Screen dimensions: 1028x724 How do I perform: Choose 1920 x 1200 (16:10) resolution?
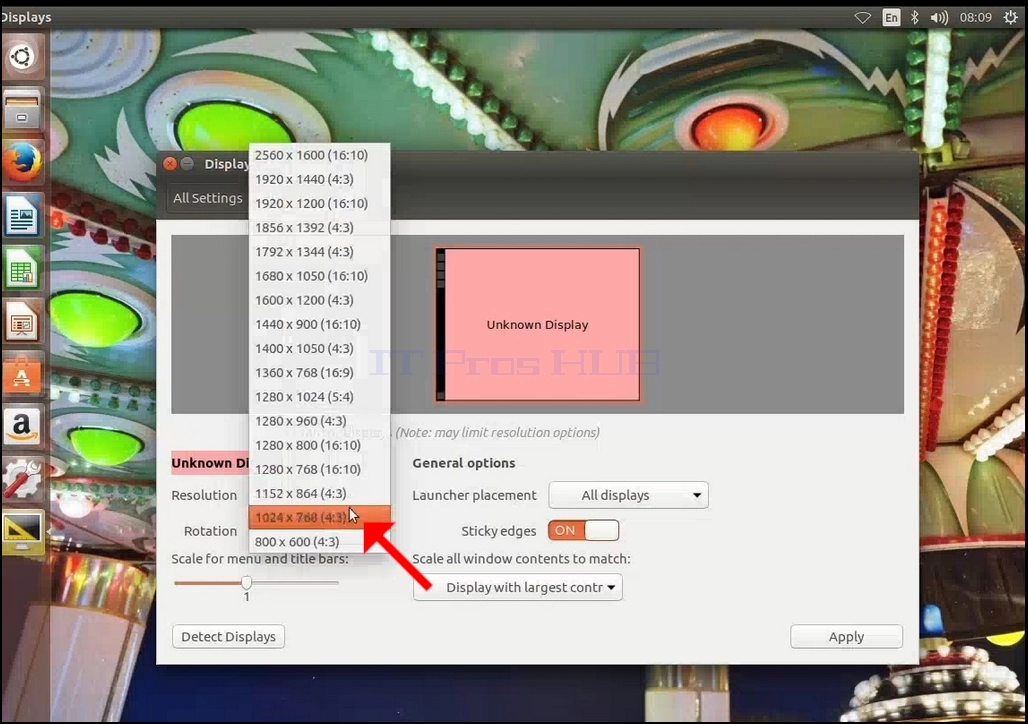coord(319,203)
